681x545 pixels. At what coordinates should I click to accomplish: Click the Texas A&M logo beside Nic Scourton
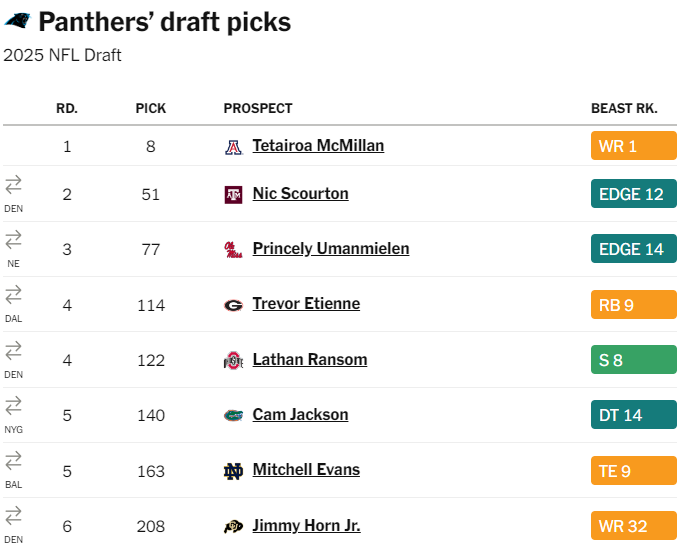[x=233, y=195]
